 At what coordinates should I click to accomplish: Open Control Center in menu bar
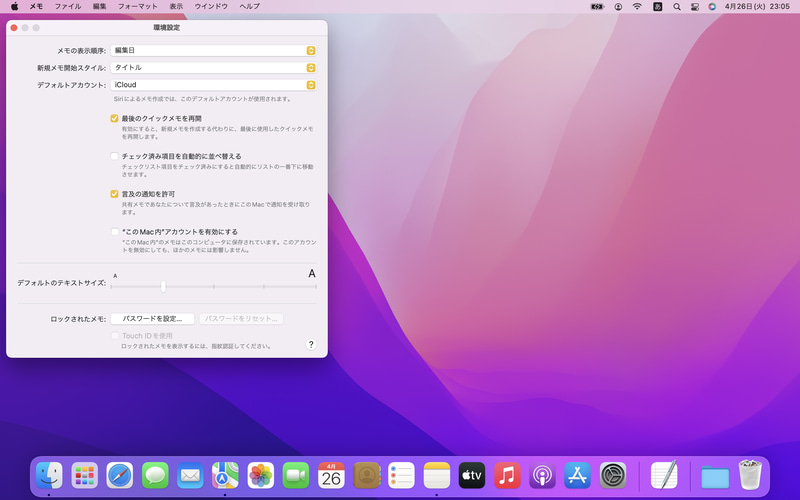pyautogui.click(x=695, y=7)
